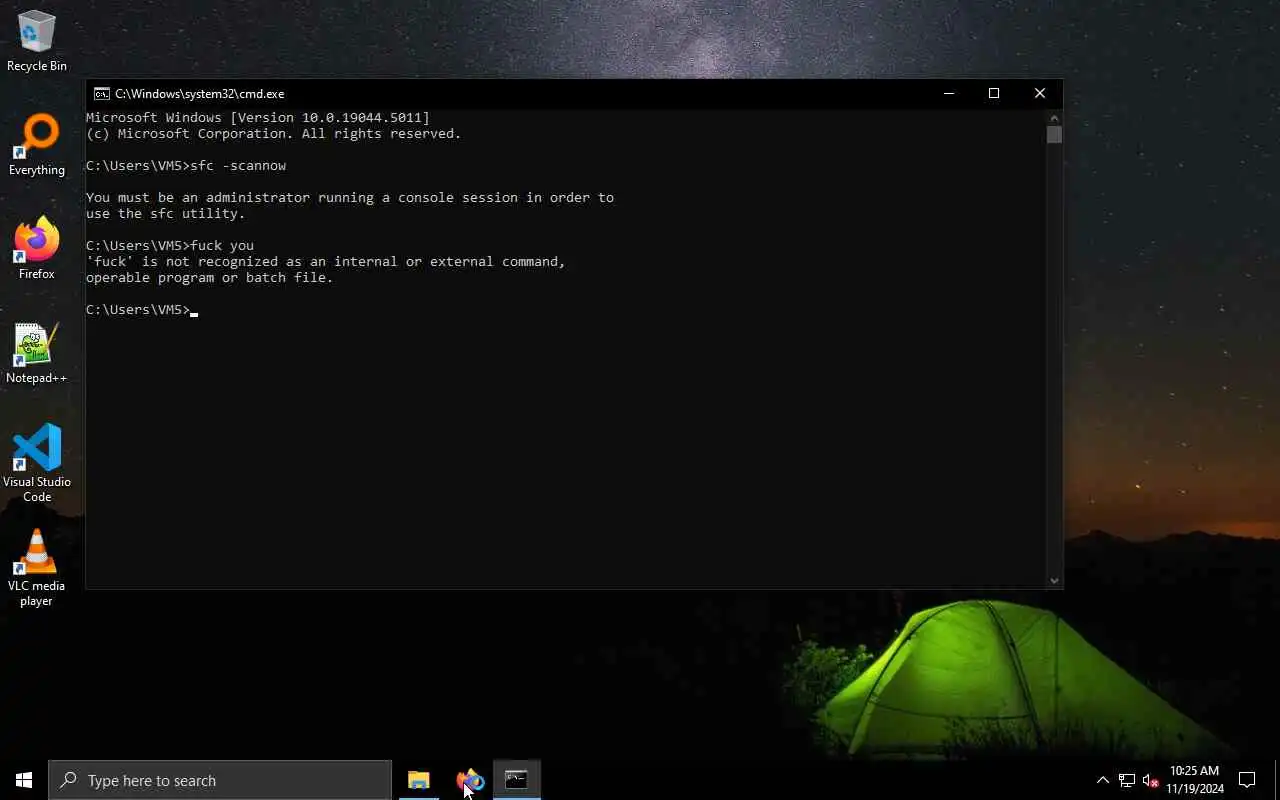This screenshot has height=800, width=1280.
Task: Click the 'operable program or batch file.' line
Action: pyautogui.click(x=210, y=278)
